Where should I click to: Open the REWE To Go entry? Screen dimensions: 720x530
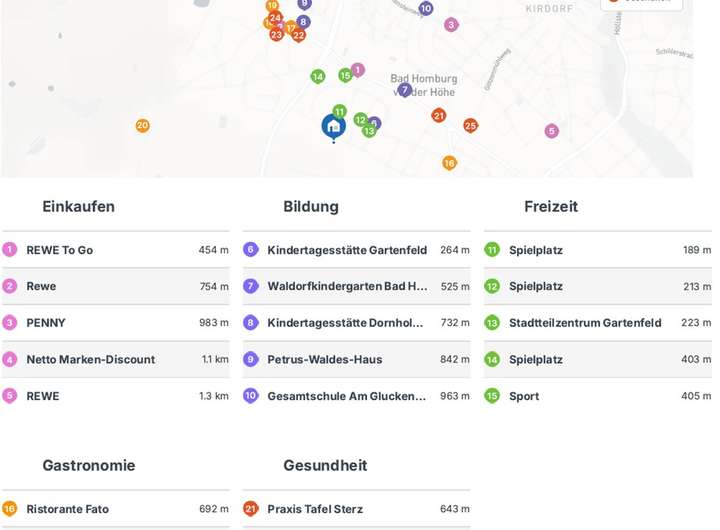point(116,250)
